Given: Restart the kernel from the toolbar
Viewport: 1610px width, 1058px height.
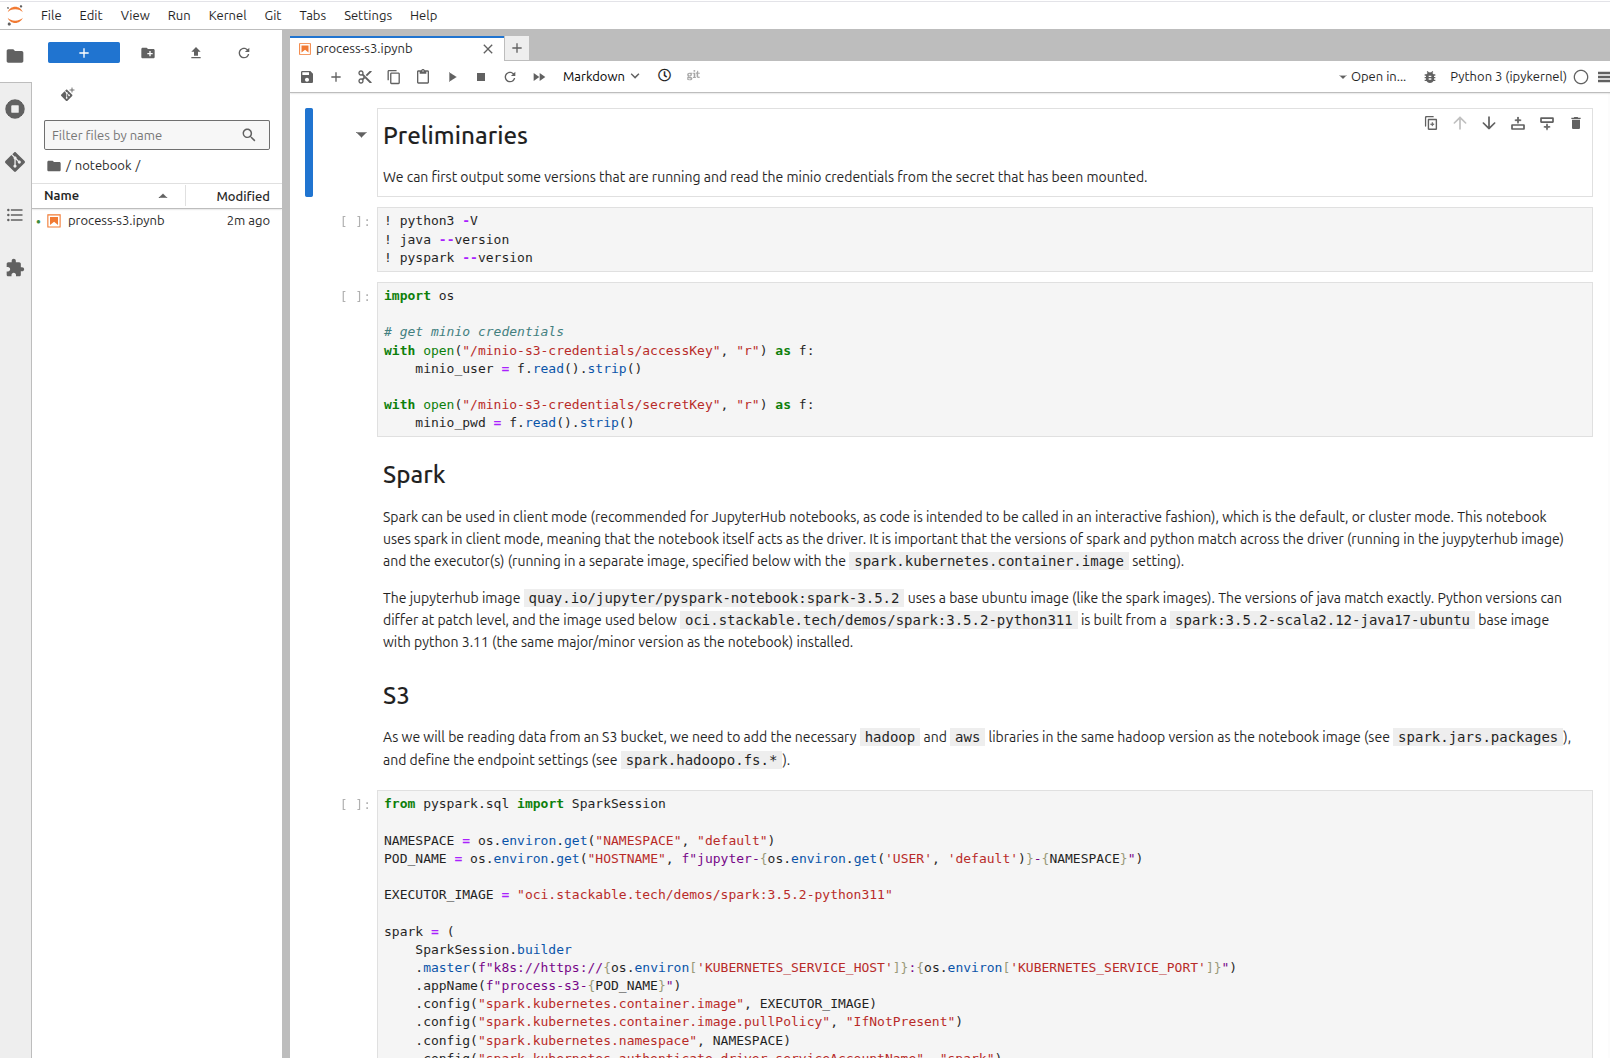Looking at the screenshot, I should click(x=510, y=77).
